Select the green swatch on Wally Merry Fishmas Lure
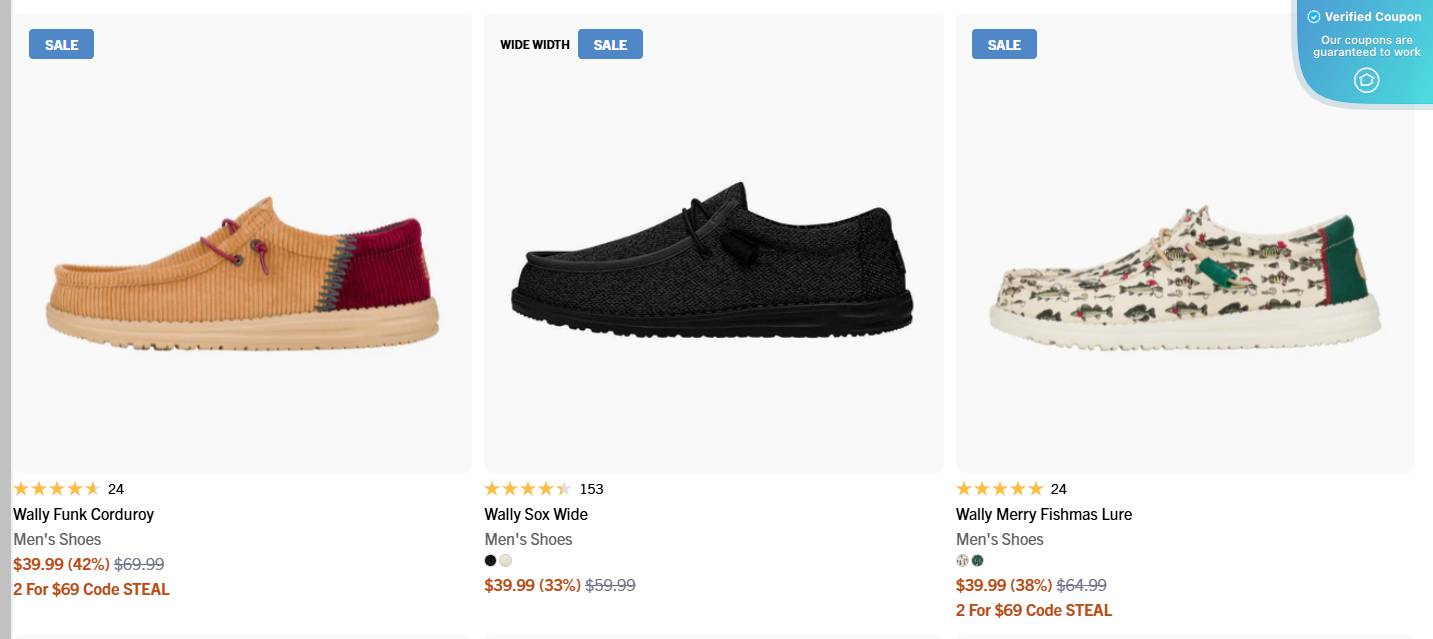 tap(977, 561)
